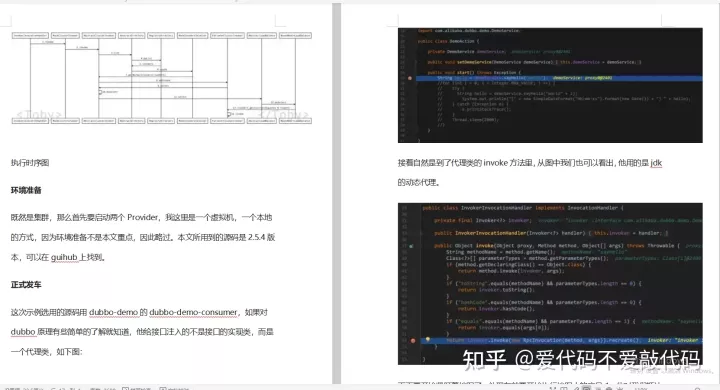Screen dimensions: 720x390
Task: Click the underlined word guihub
Action: click(64, 257)
